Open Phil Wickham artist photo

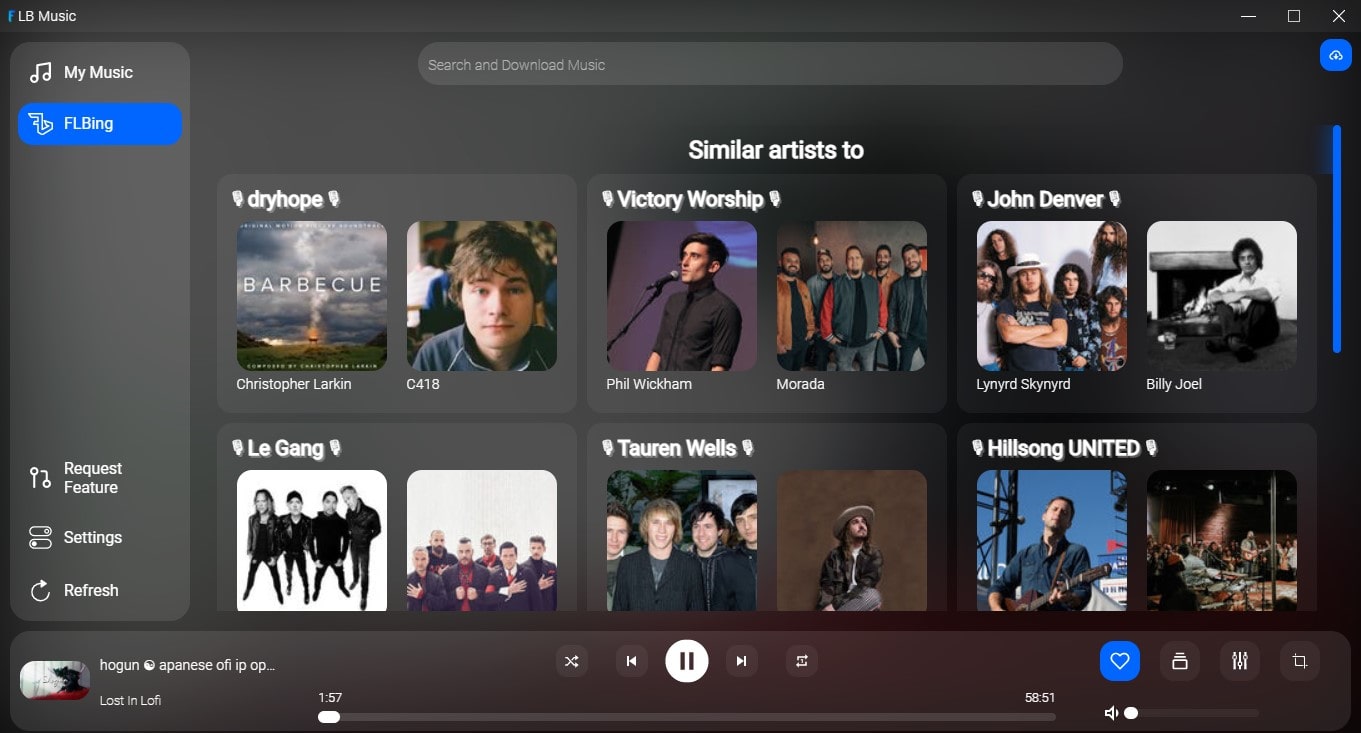[x=682, y=296]
